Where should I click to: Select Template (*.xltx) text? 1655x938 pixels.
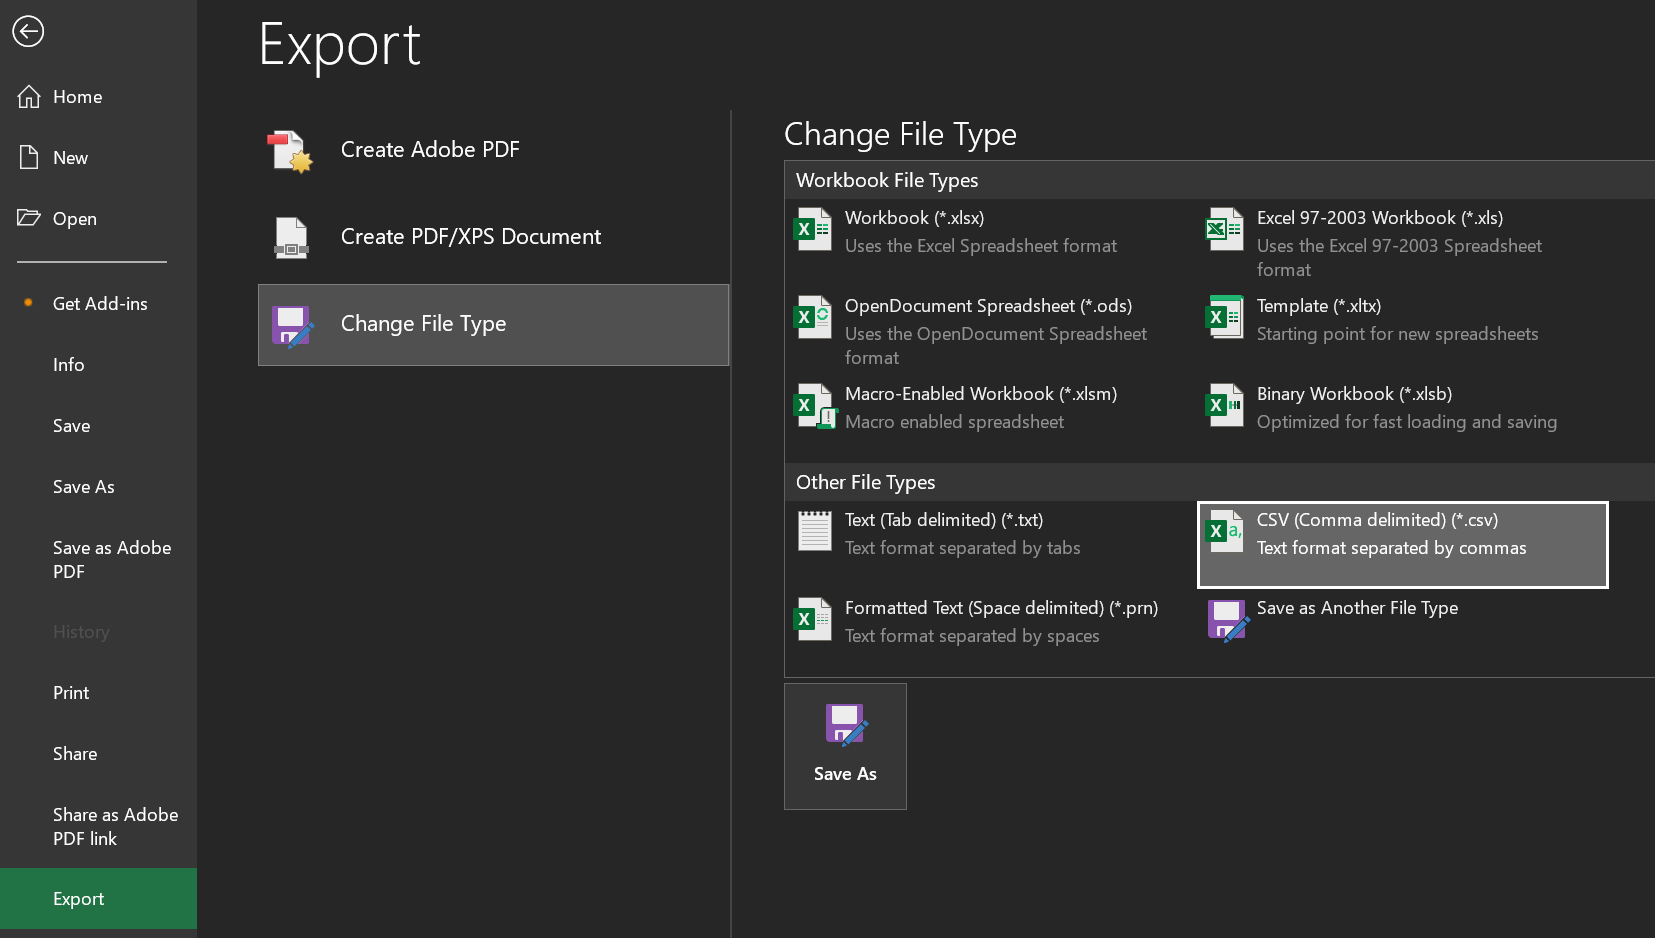tap(1319, 306)
